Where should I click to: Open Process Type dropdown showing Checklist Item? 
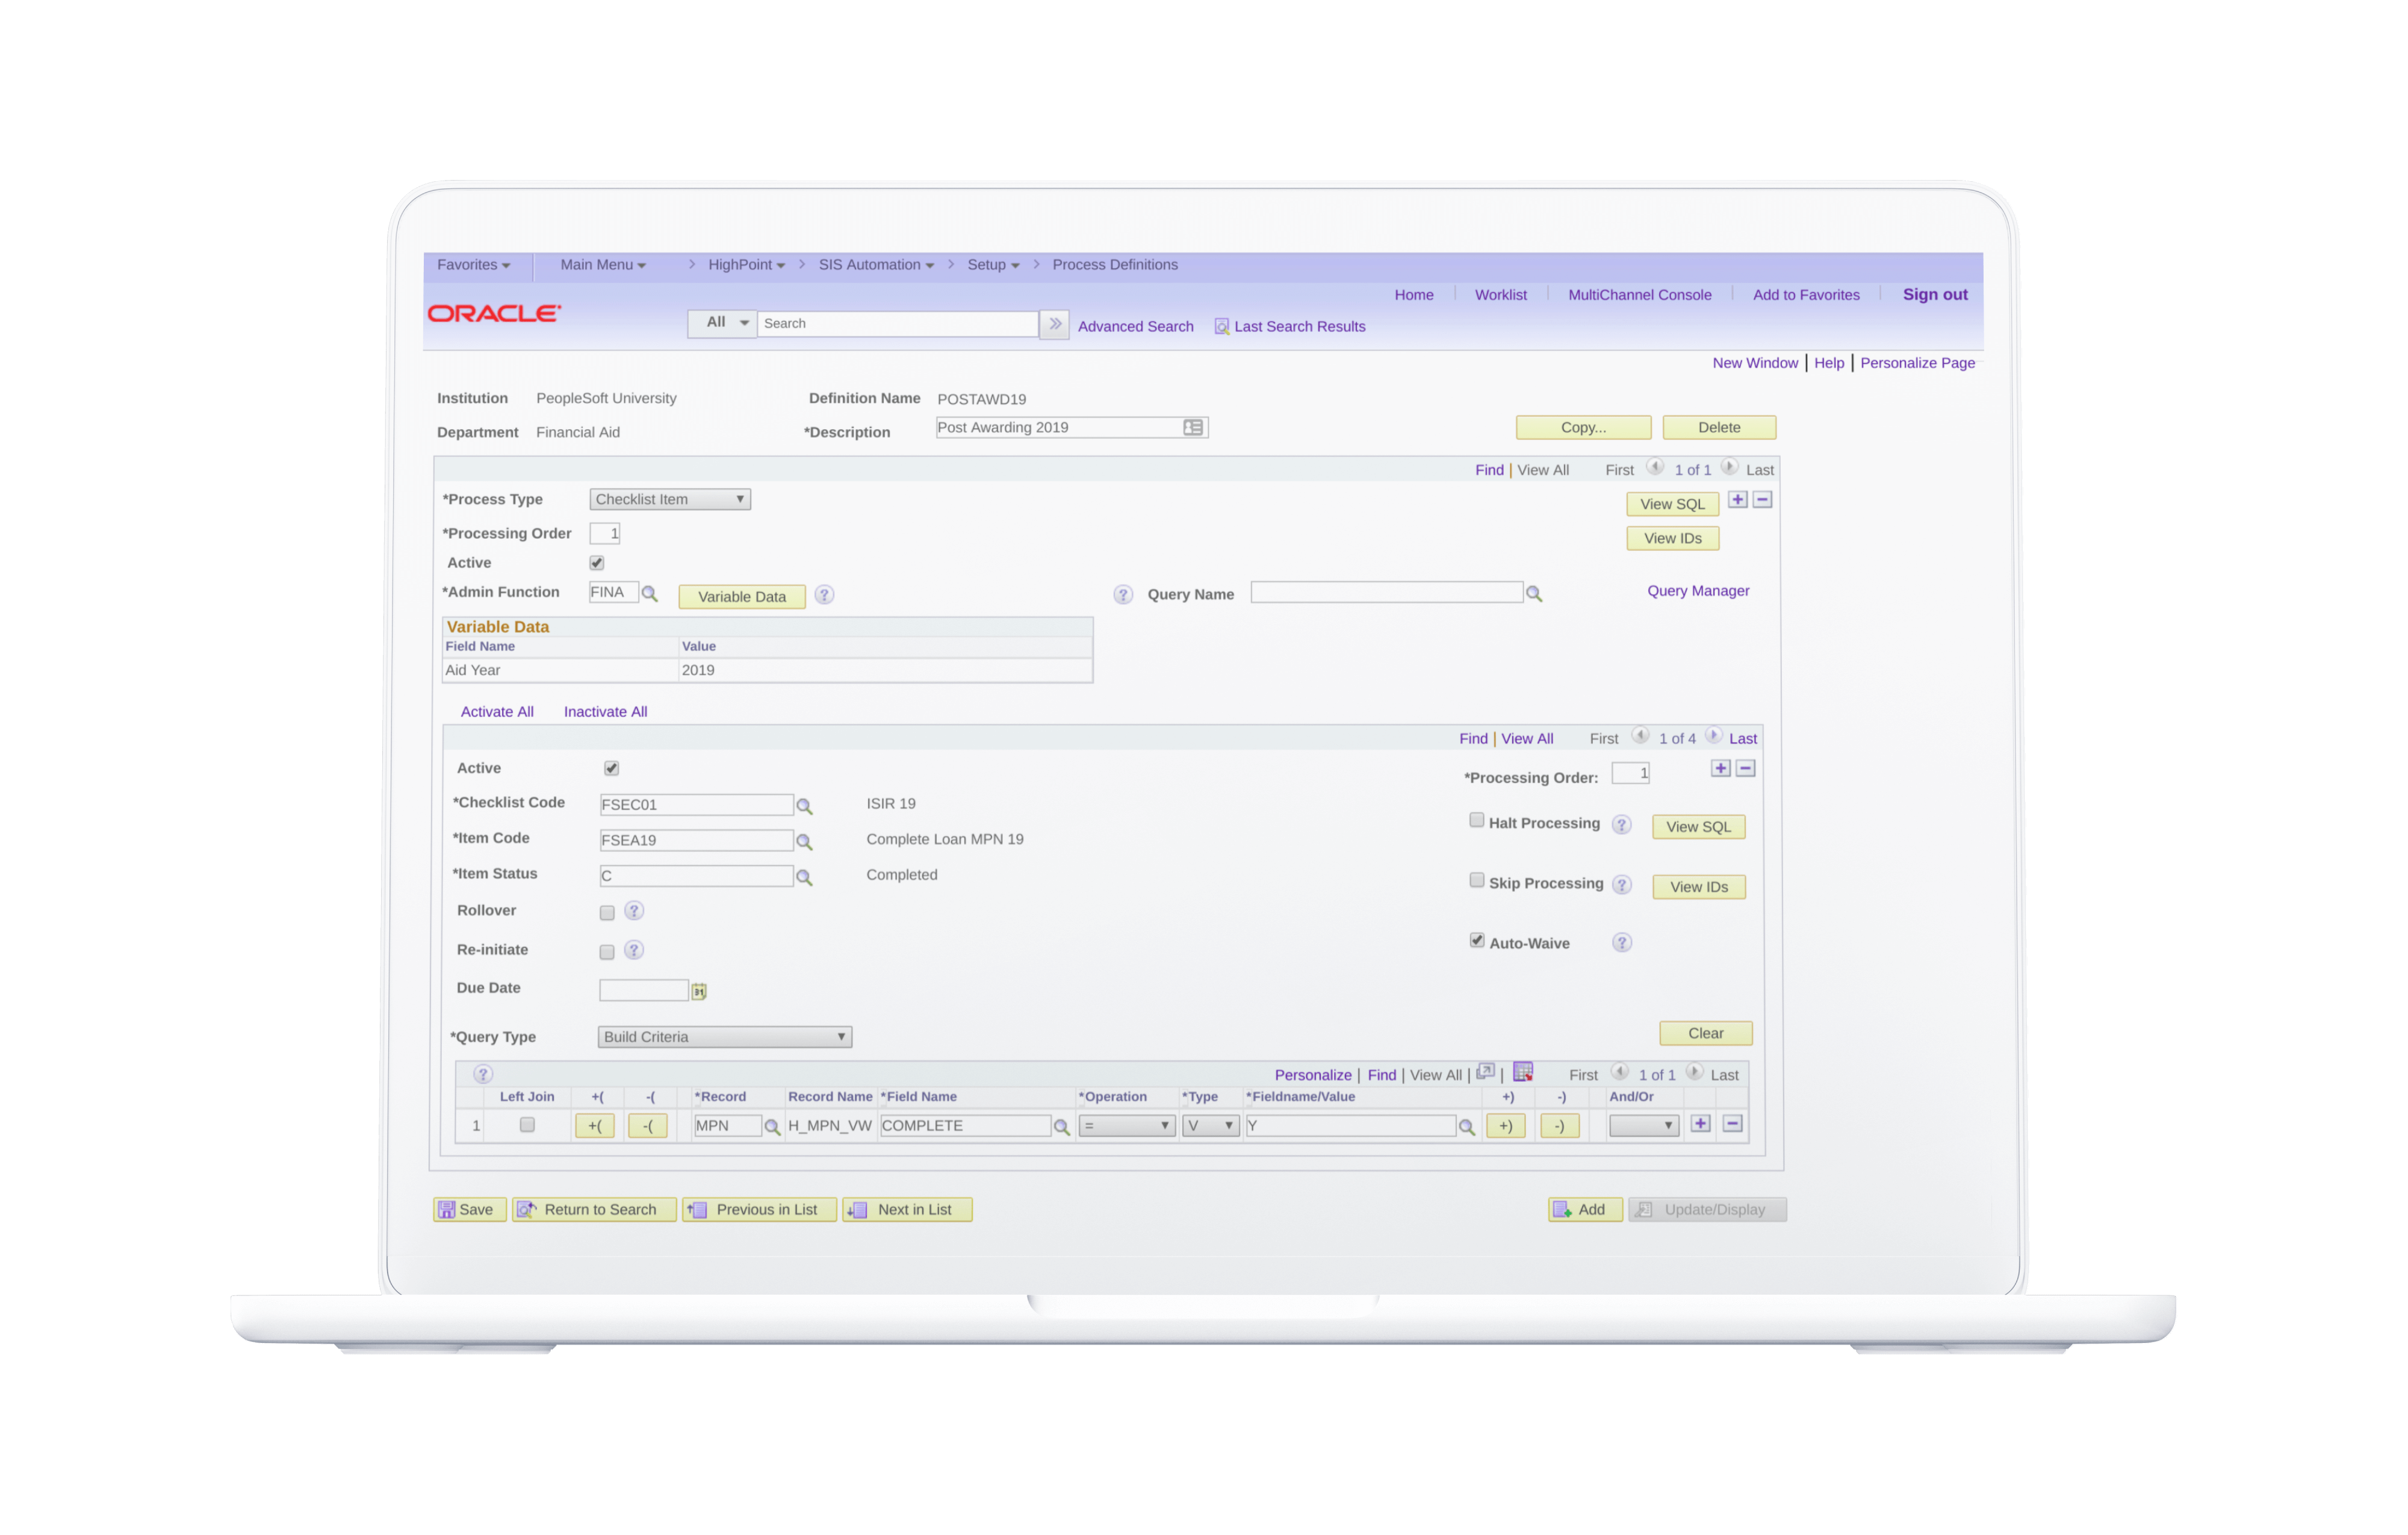coord(670,500)
